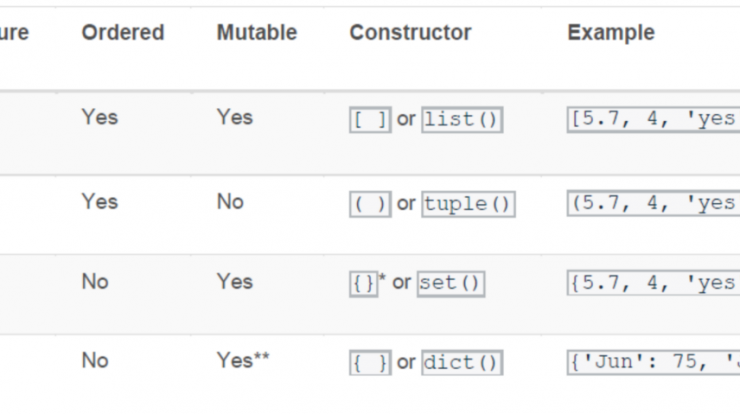740x414 pixels.
Task: Click the square brackets [ ] code box
Action: 370,120
